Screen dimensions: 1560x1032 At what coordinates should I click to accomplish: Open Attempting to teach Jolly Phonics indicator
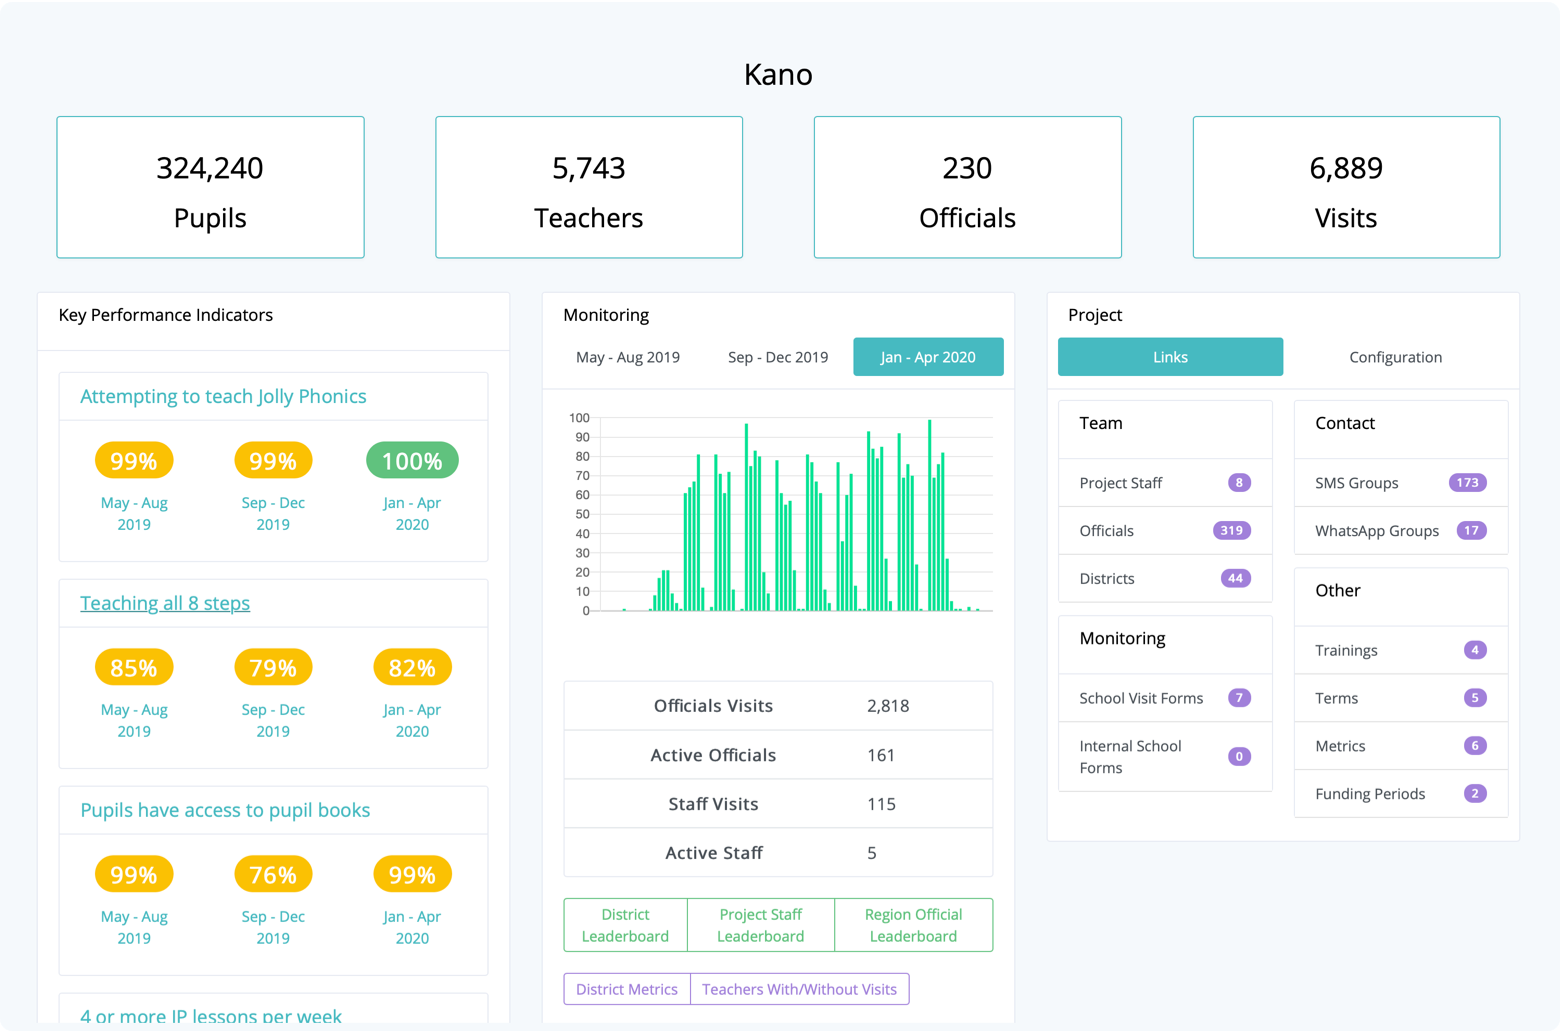[x=223, y=396]
